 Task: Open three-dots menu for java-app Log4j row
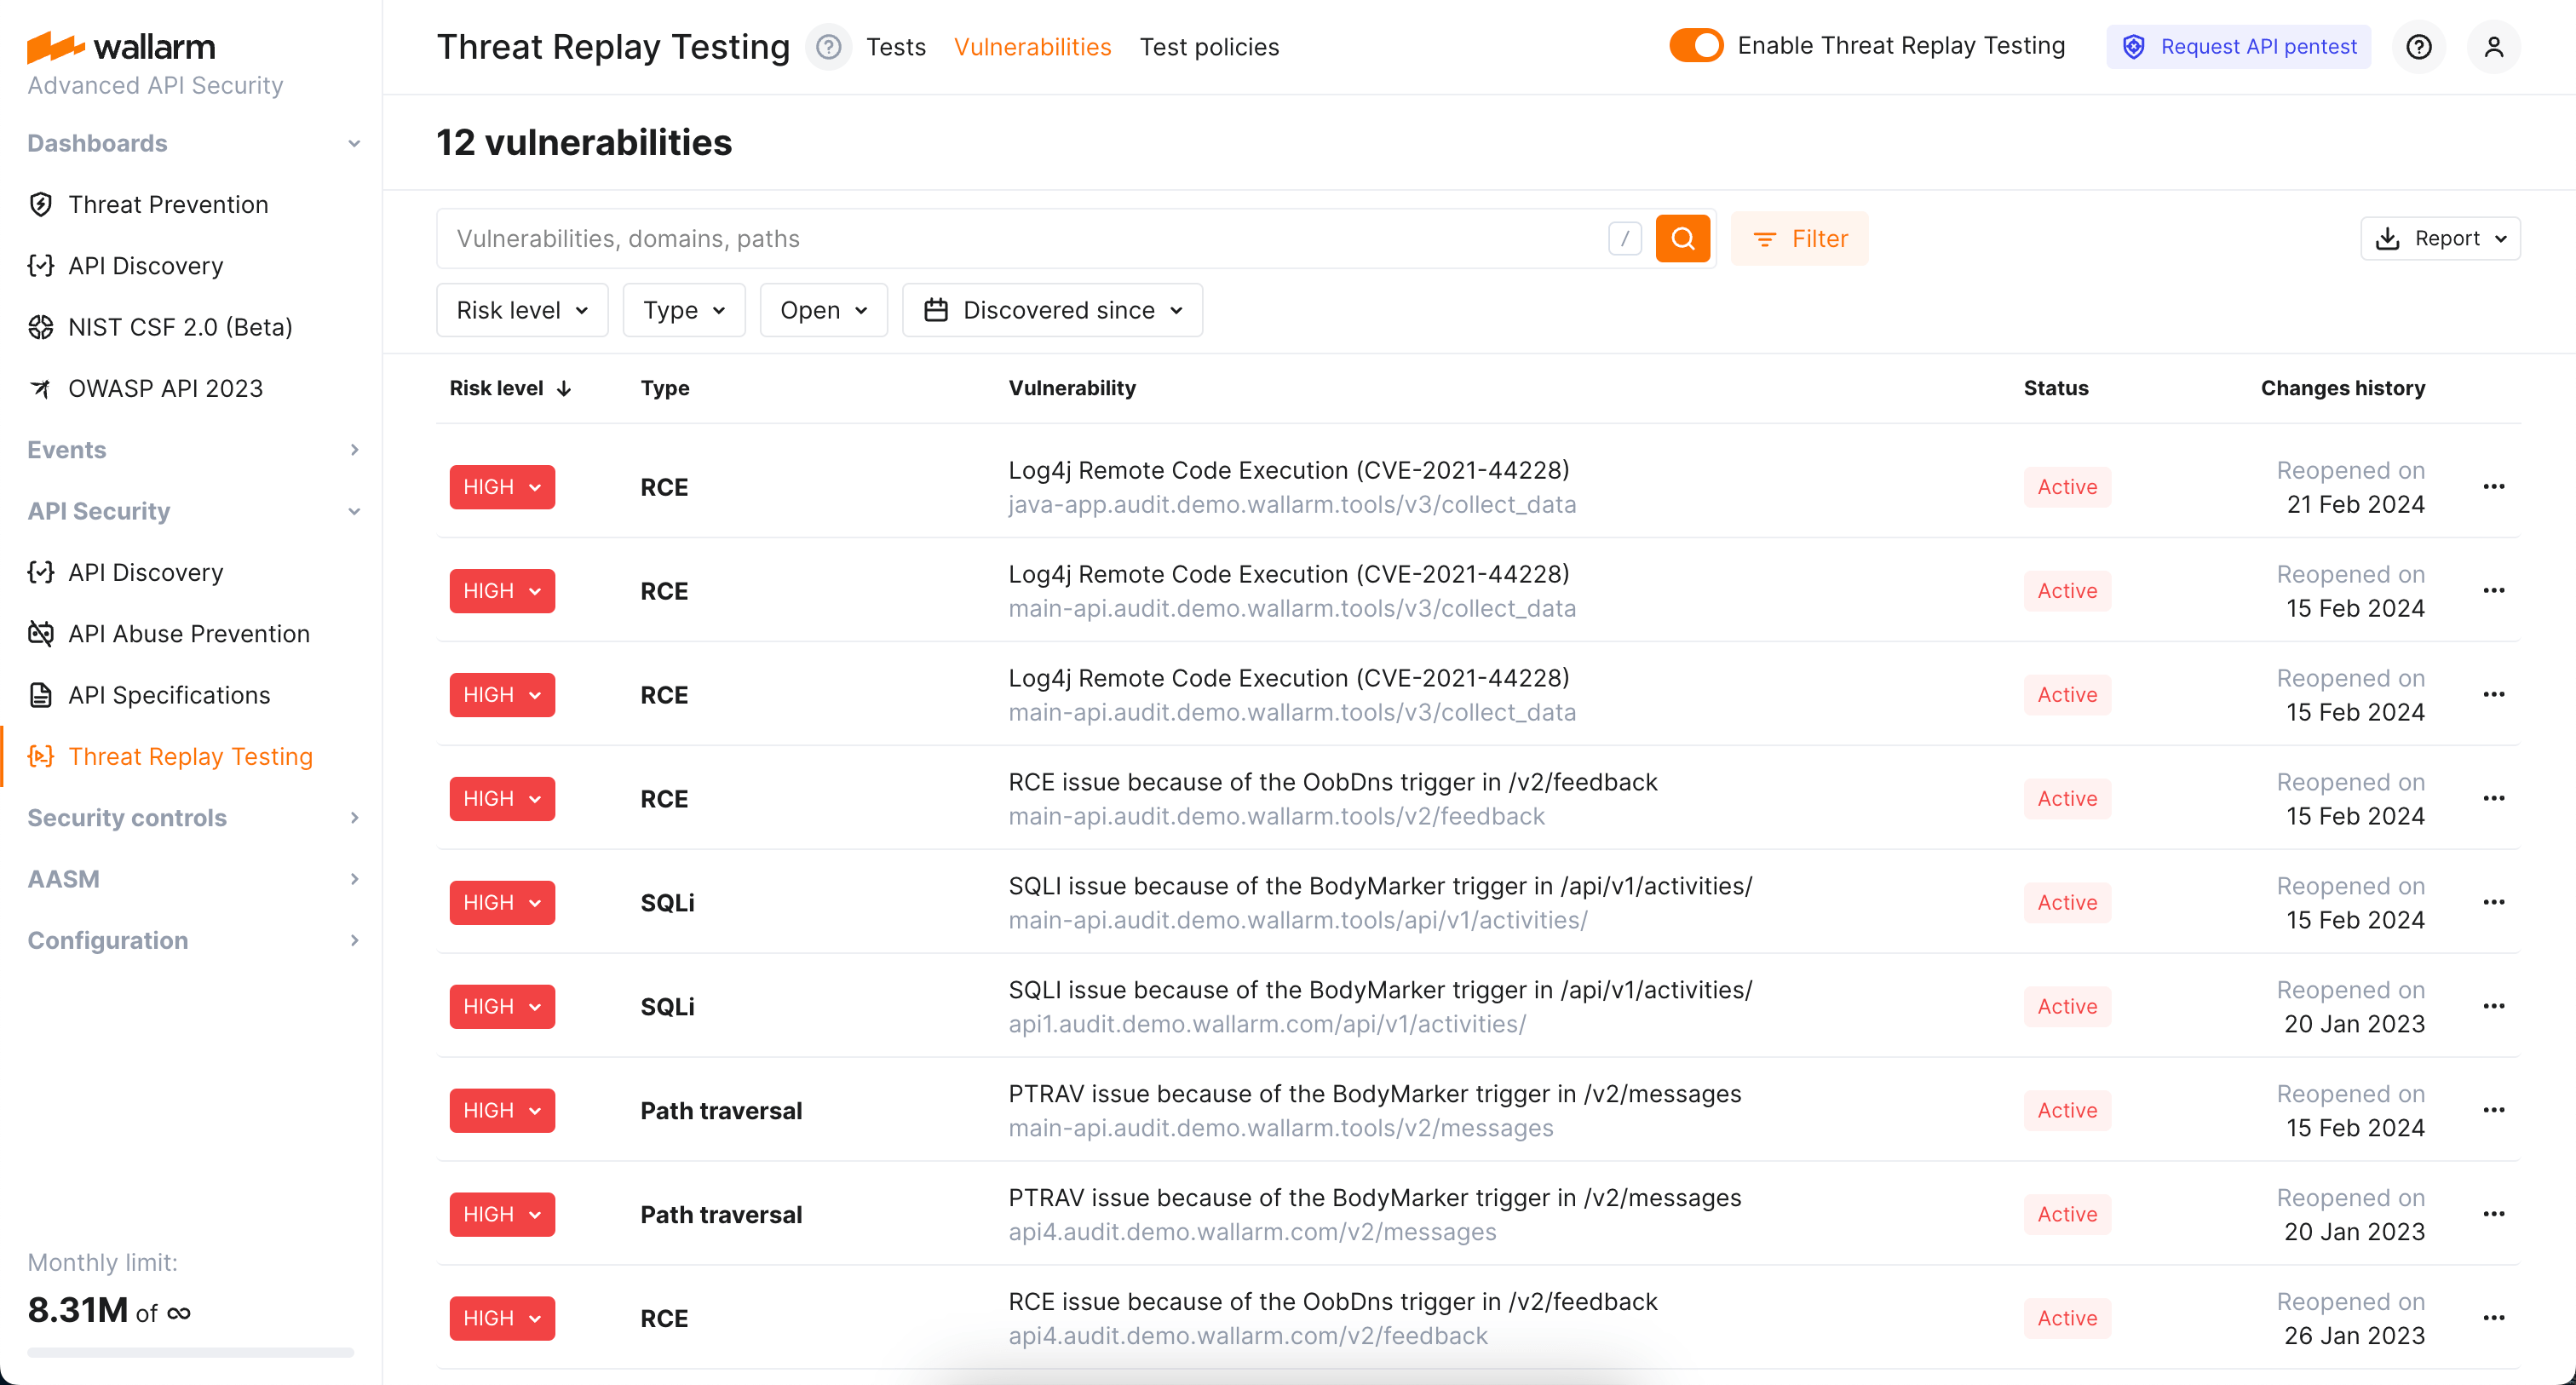pos(2493,487)
